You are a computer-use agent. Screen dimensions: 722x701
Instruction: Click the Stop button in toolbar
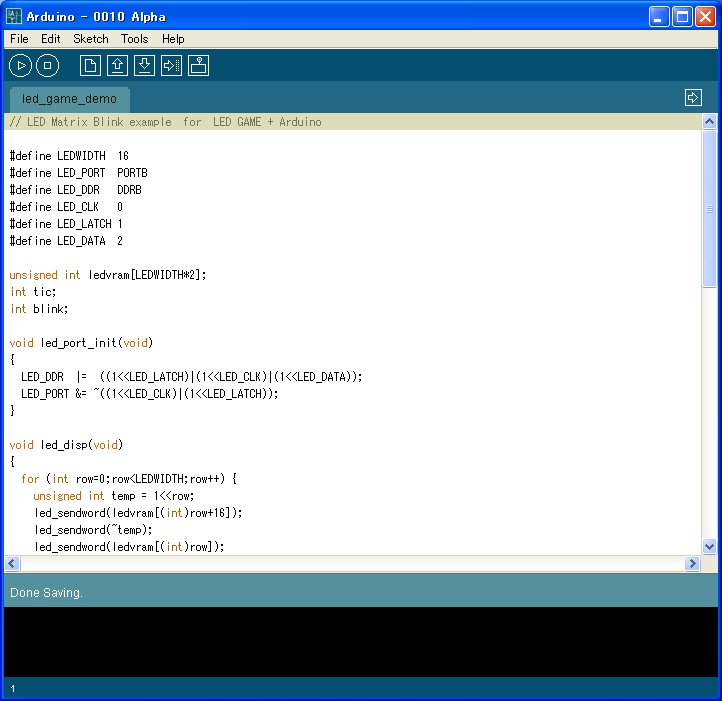tap(47, 65)
